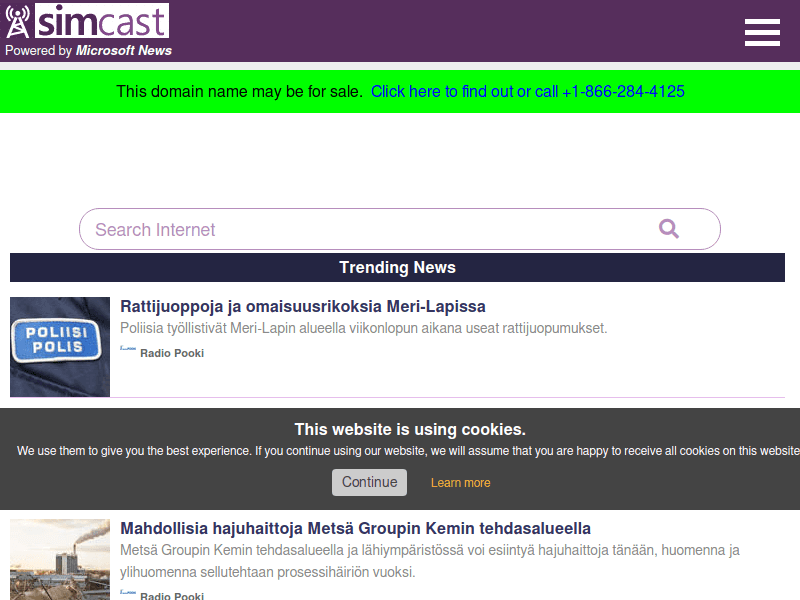Click the 'Poliisia työllistivät Meri-Lapin' summary text
The image size is (800, 600).
click(x=363, y=328)
